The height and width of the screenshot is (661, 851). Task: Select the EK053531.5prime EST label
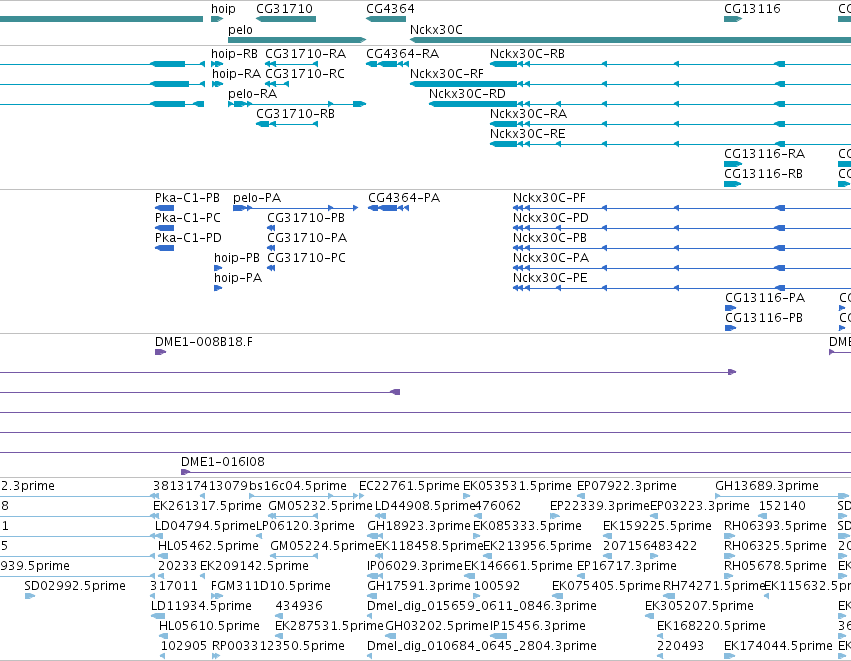517,486
